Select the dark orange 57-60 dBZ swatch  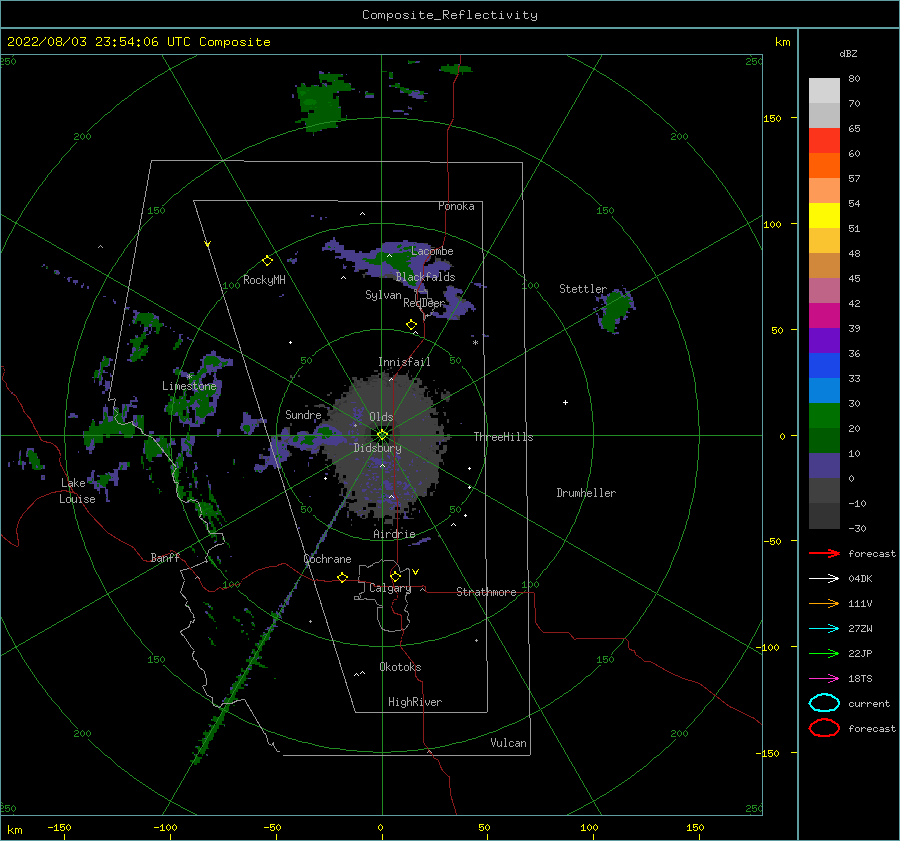click(x=824, y=166)
